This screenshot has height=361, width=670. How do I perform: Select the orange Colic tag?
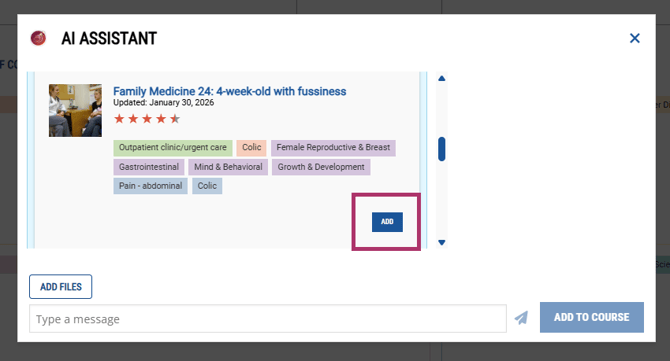click(x=252, y=147)
